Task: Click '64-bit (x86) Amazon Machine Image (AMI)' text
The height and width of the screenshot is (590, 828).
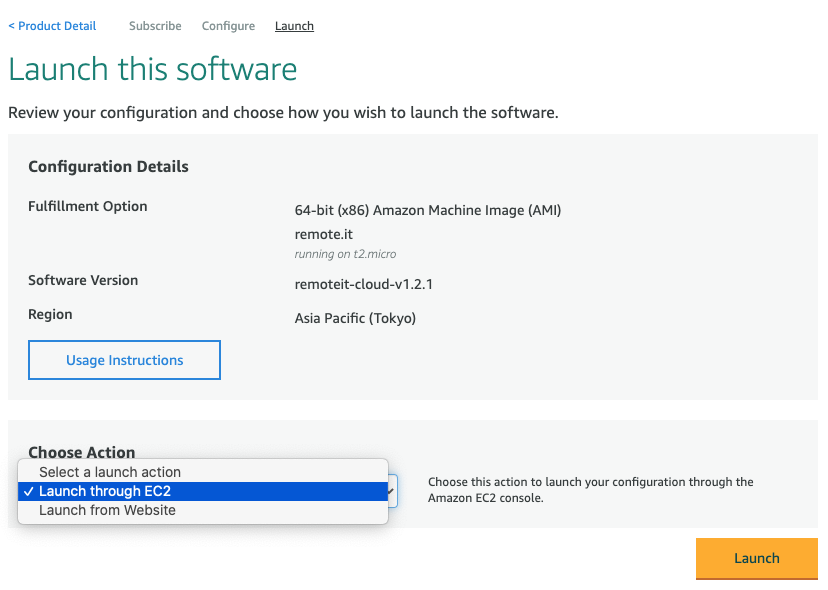Action: click(x=428, y=210)
